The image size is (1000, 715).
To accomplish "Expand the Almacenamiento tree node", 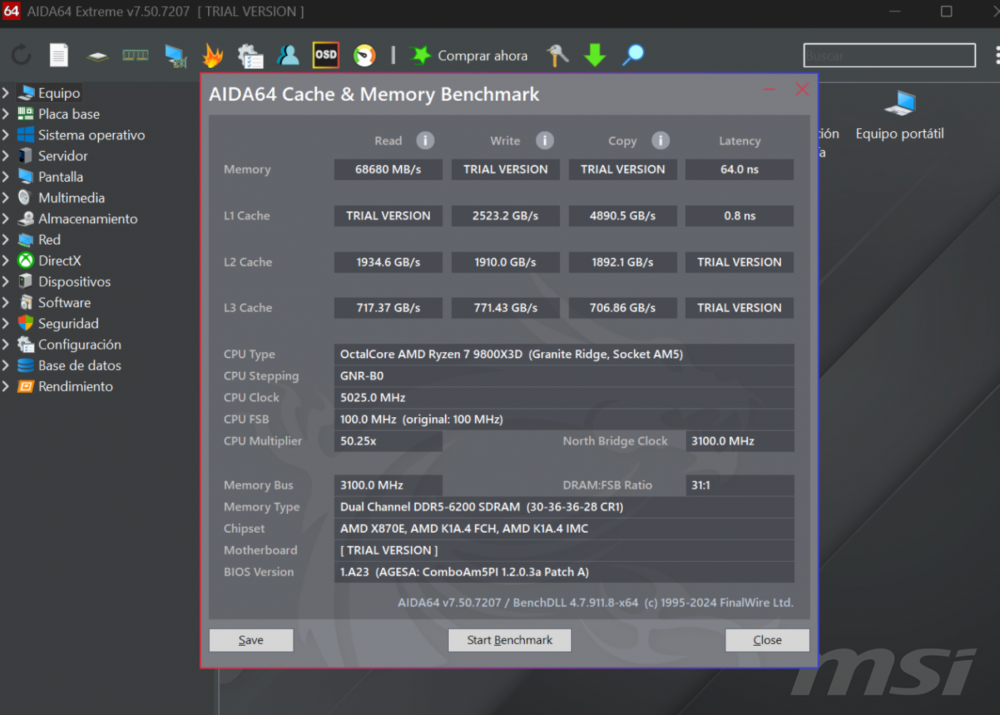I will tap(6, 219).
